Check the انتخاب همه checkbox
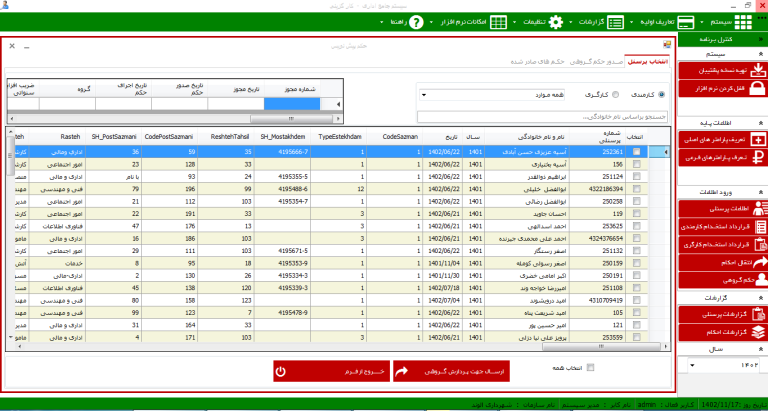 590,368
